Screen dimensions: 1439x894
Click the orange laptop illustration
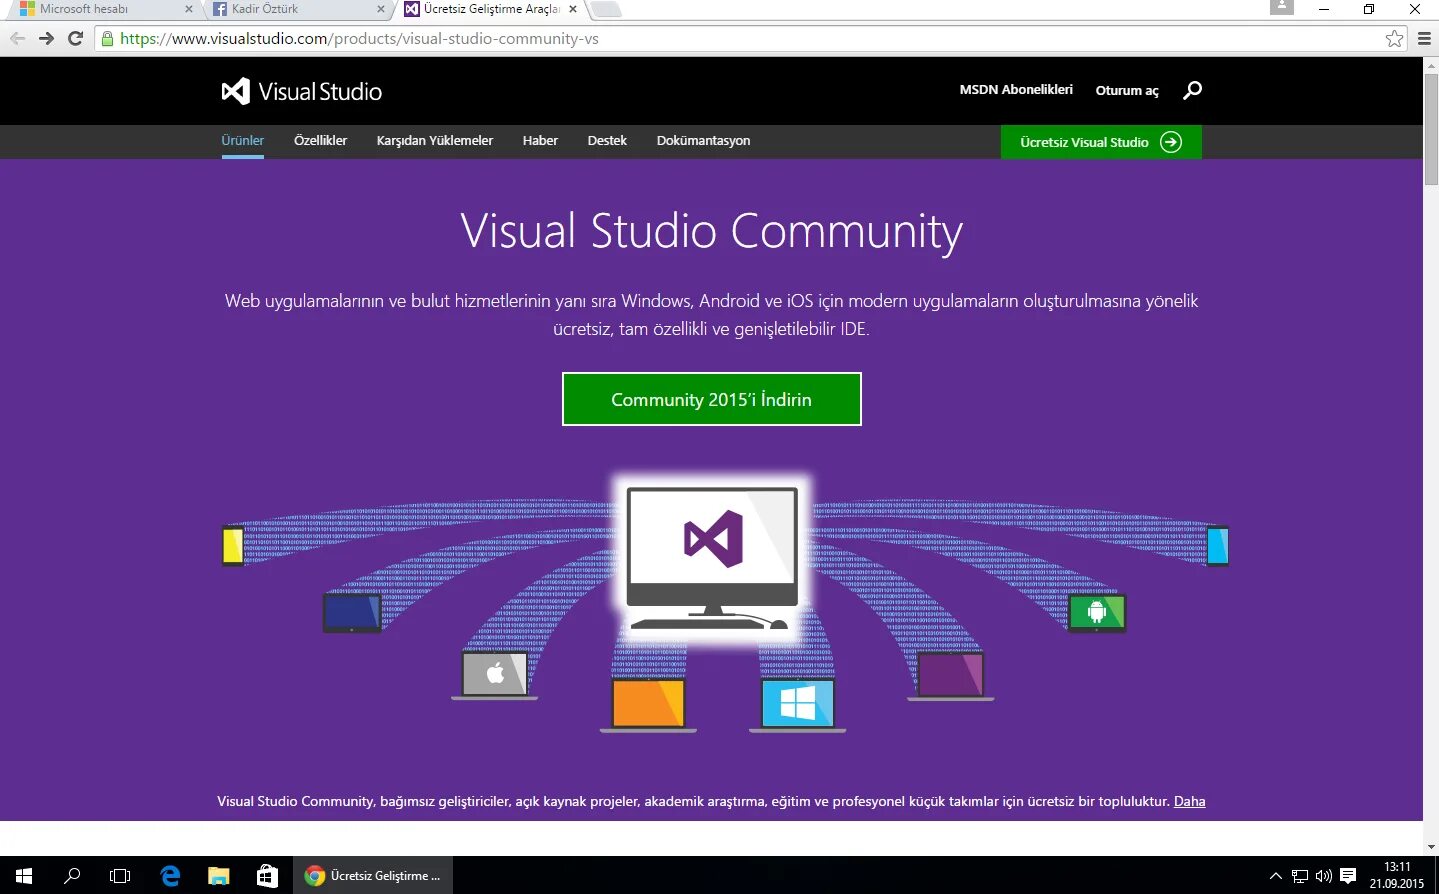(648, 705)
